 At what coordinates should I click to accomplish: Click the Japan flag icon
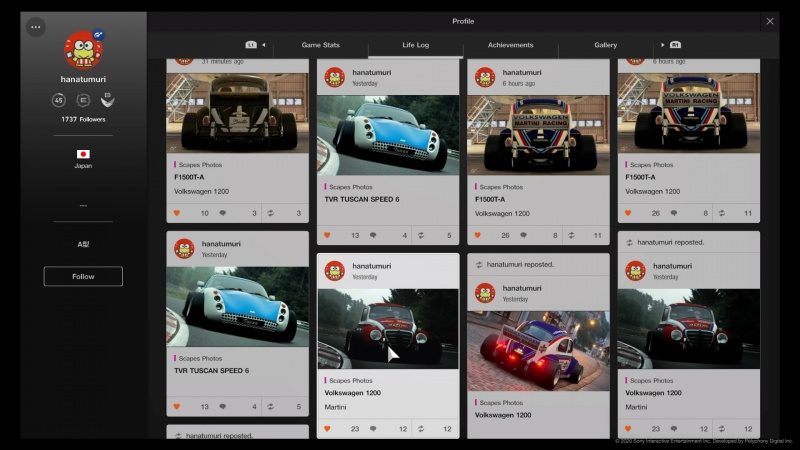83,154
